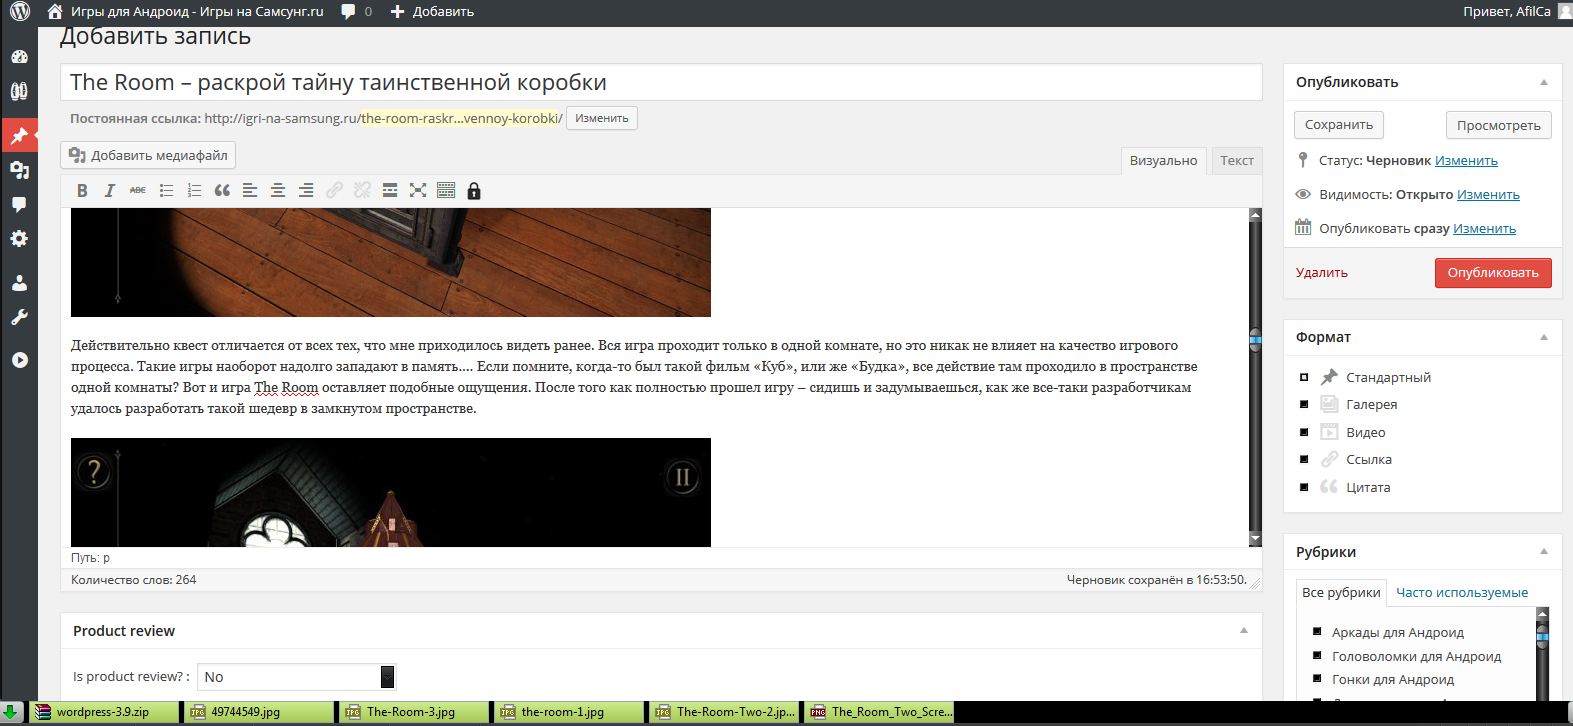Select the Часто используемые tab
This screenshot has width=1573, height=726.
pyautogui.click(x=1462, y=593)
